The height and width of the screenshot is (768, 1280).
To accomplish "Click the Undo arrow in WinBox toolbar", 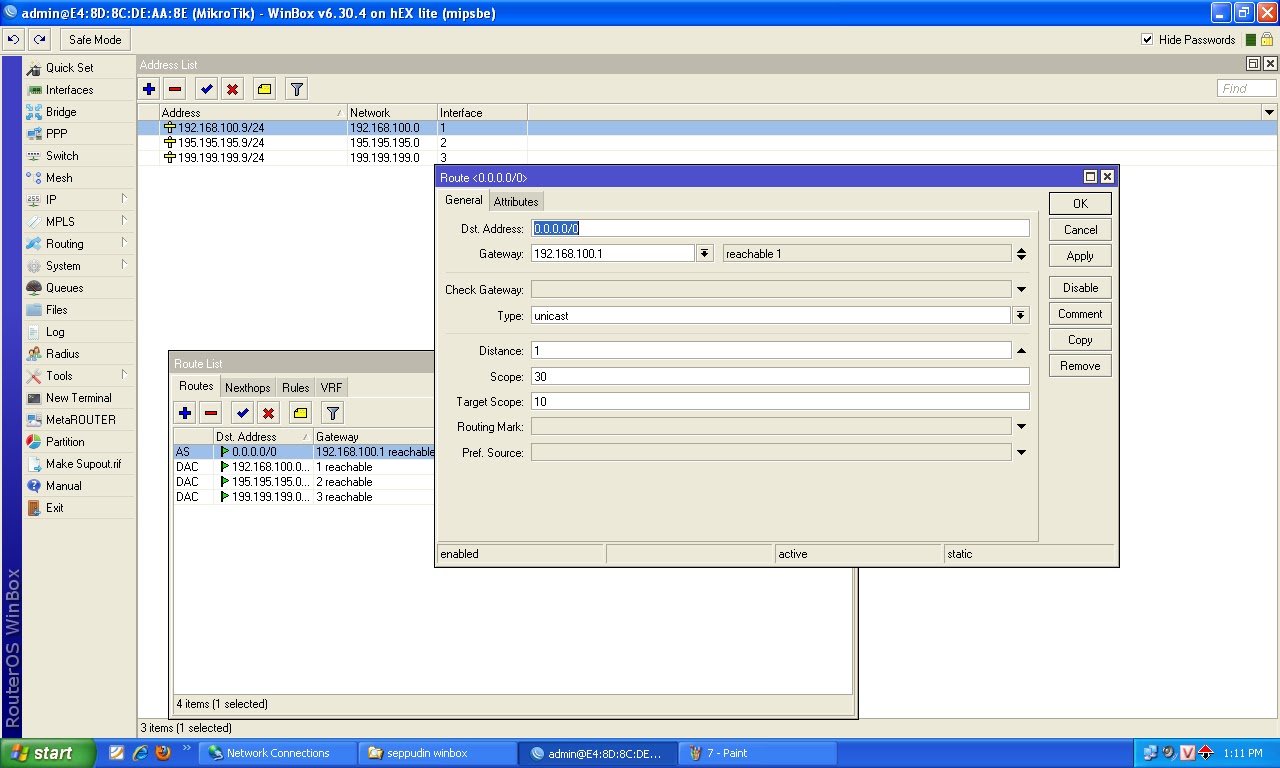I will pyautogui.click(x=14, y=40).
